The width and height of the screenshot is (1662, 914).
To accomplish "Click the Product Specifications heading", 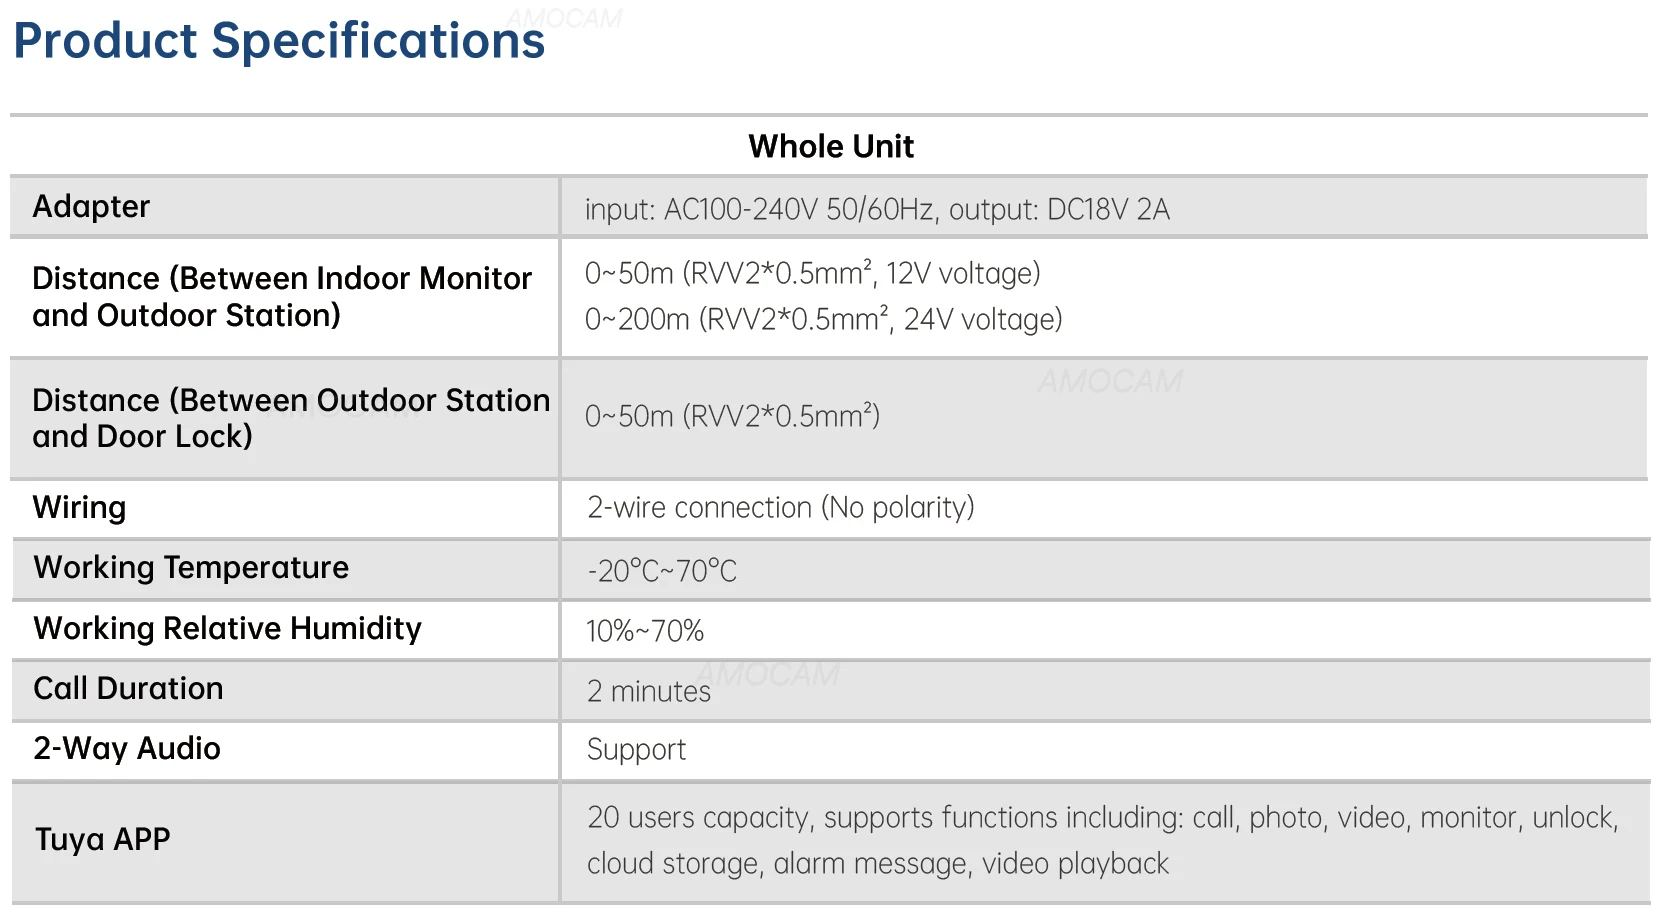I will [279, 42].
